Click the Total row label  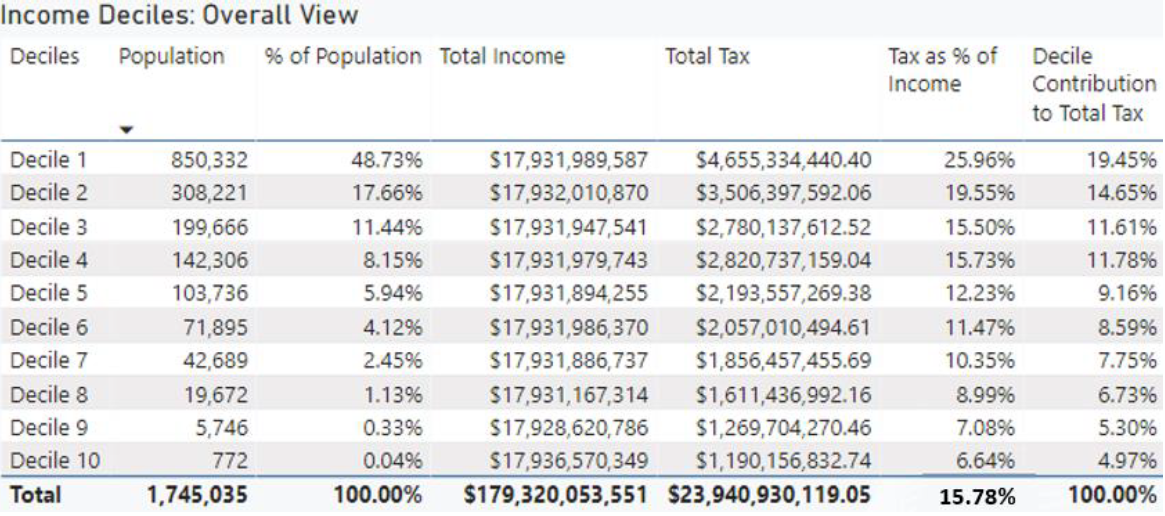pos(36,495)
